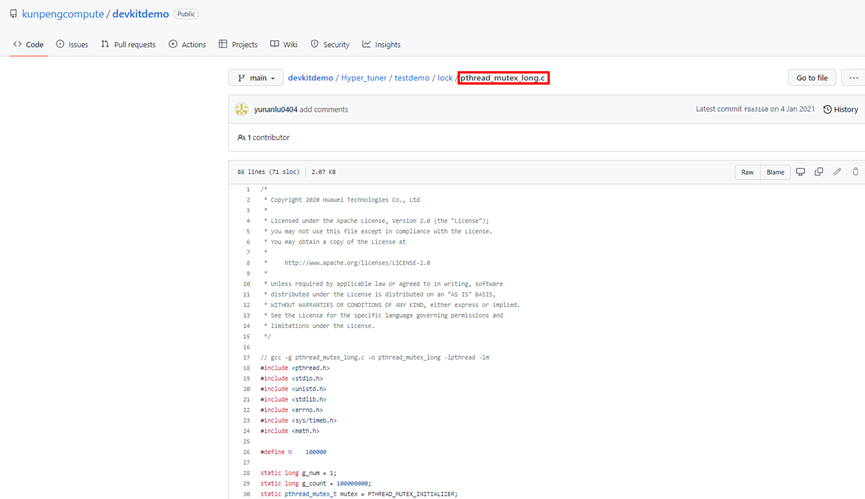
Task: Open the main branch dropdown
Action: coord(255,77)
